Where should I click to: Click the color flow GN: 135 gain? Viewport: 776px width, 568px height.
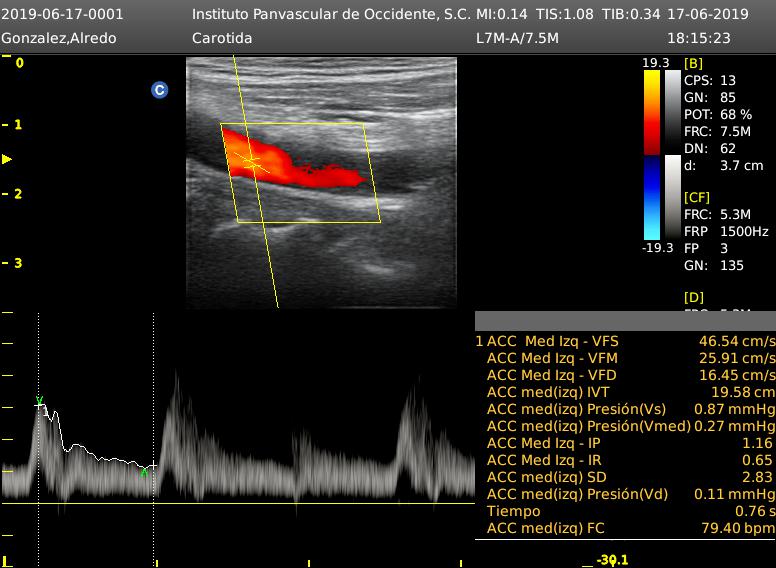click(714, 265)
